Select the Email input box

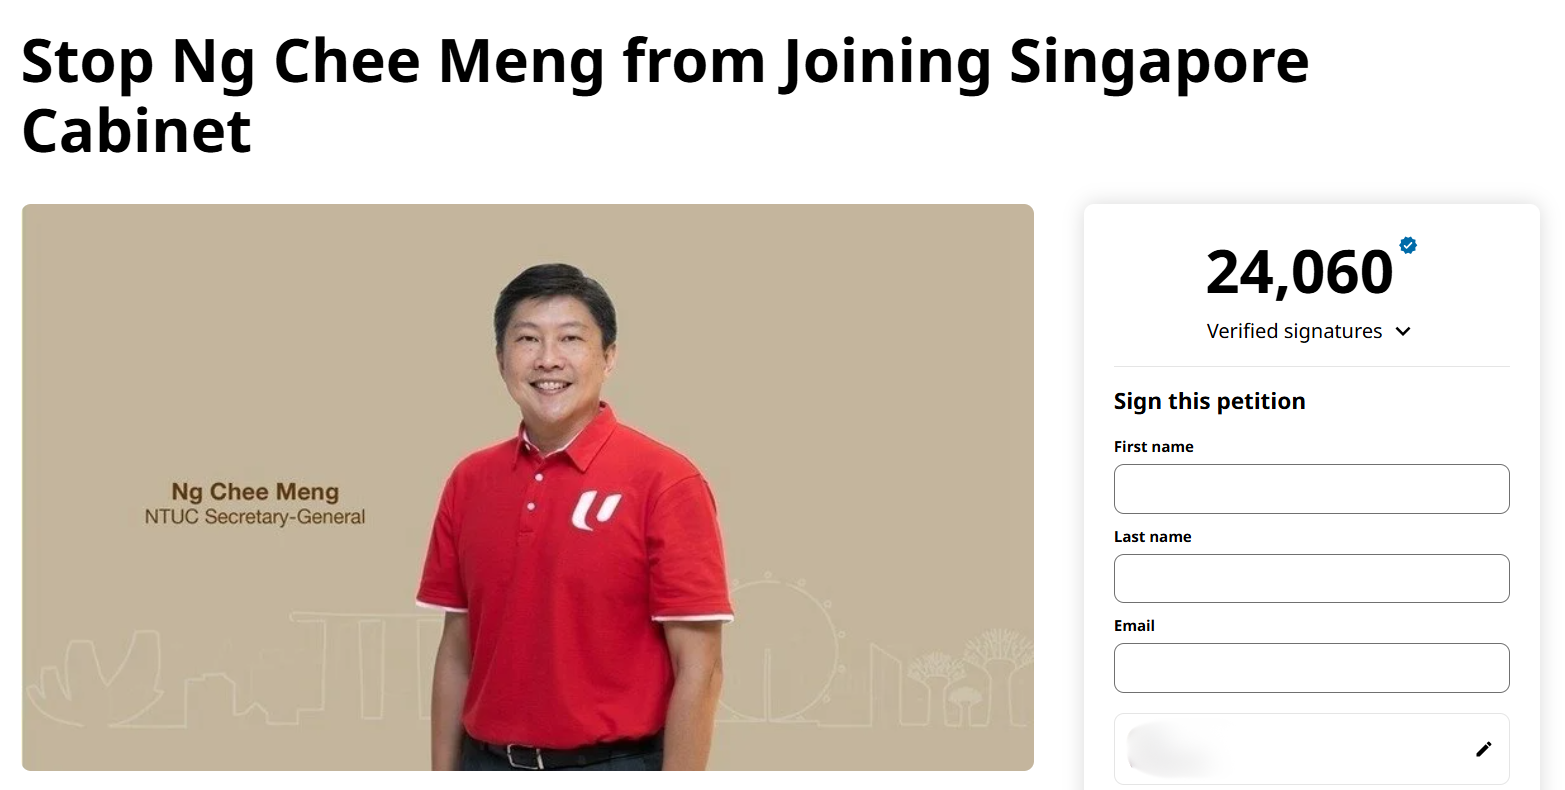(x=1311, y=668)
